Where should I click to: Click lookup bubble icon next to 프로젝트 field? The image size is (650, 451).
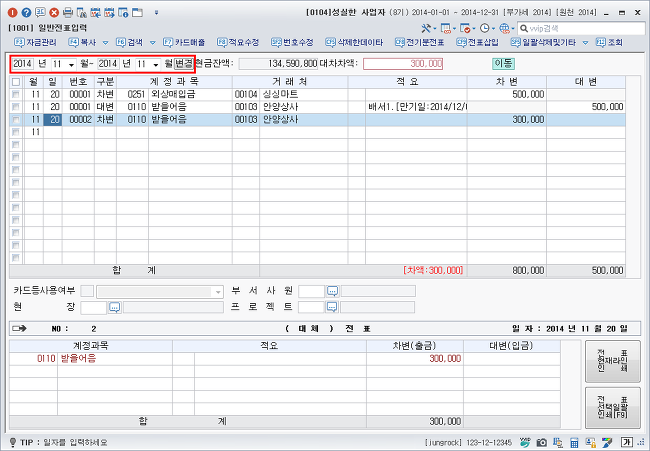(332, 307)
